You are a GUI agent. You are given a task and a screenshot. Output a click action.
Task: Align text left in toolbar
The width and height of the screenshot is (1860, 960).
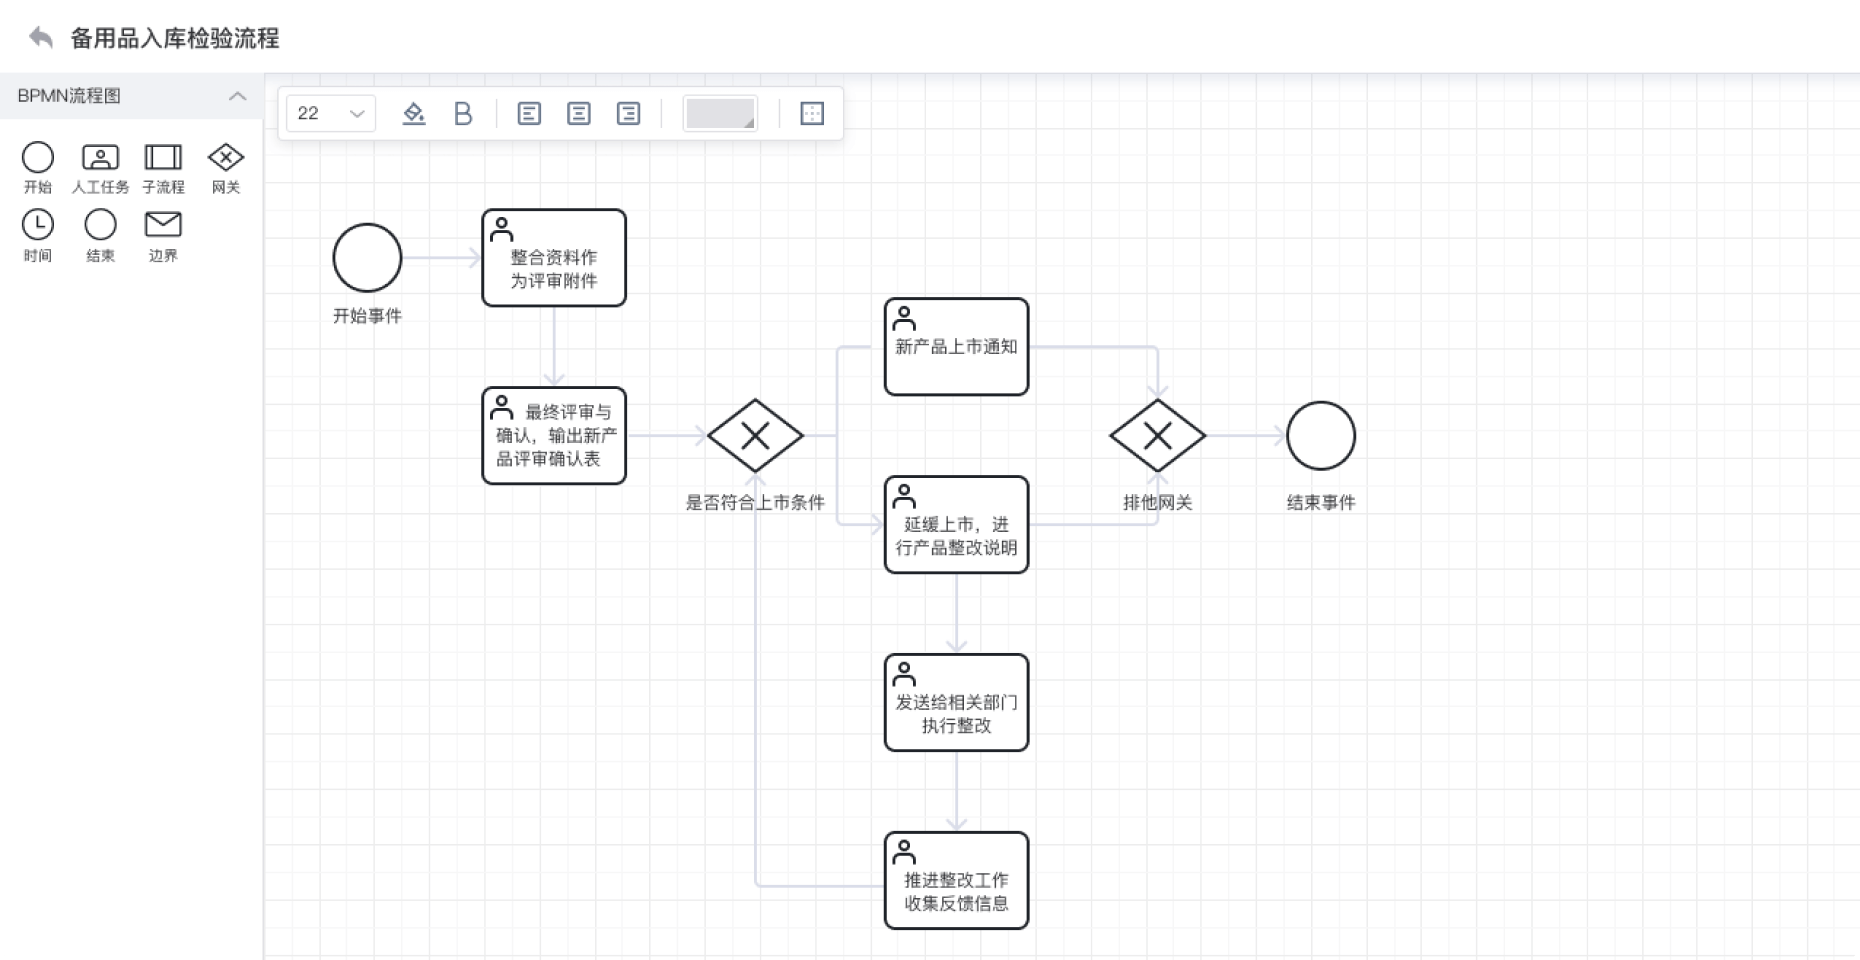click(x=529, y=113)
